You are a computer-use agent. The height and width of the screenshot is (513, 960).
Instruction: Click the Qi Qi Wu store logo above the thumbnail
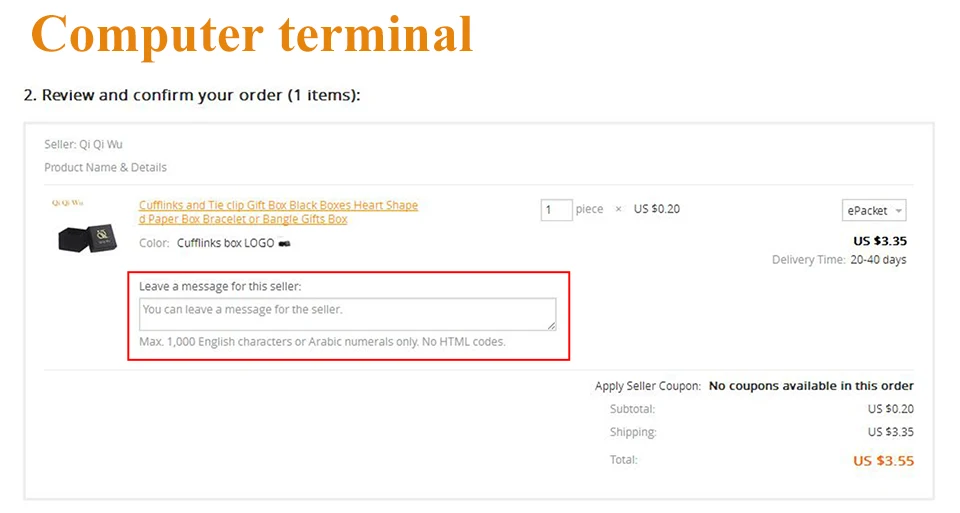coord(67,203)
